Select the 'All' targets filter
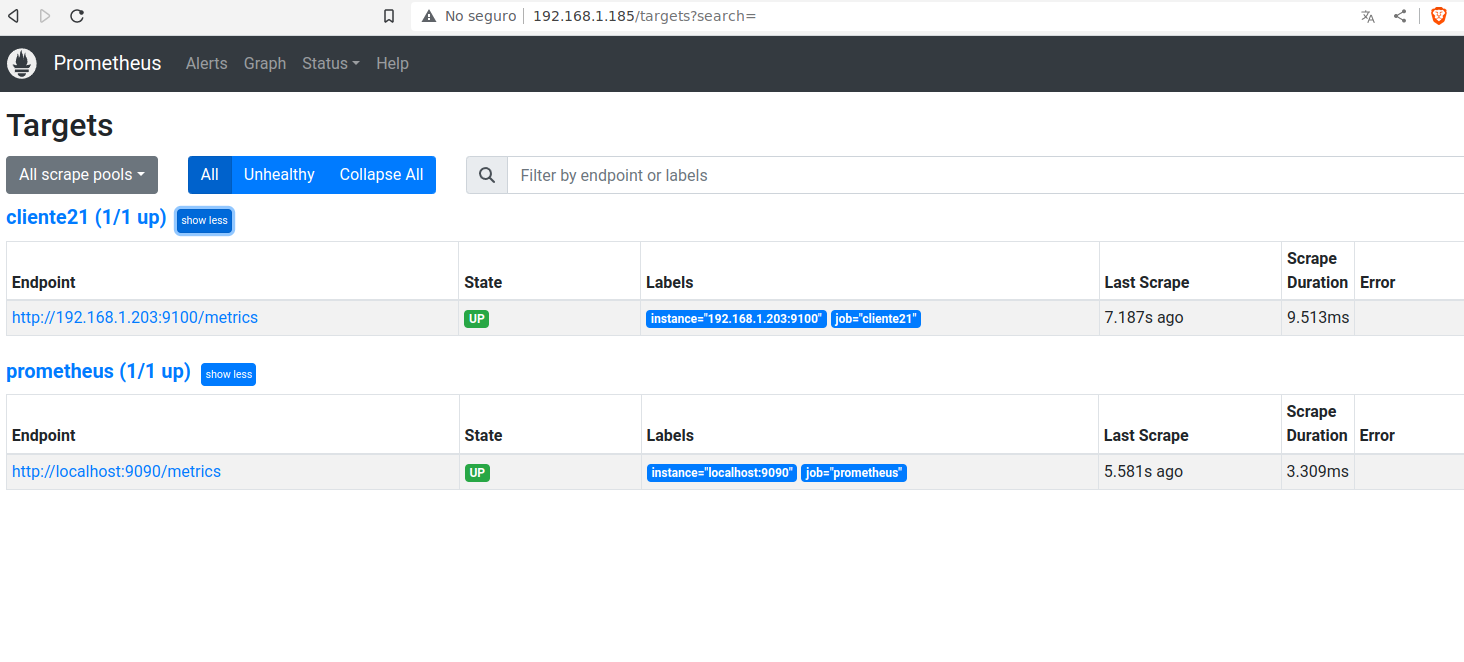The width and height of the screenshot is (1464, 662). (210, 175)
